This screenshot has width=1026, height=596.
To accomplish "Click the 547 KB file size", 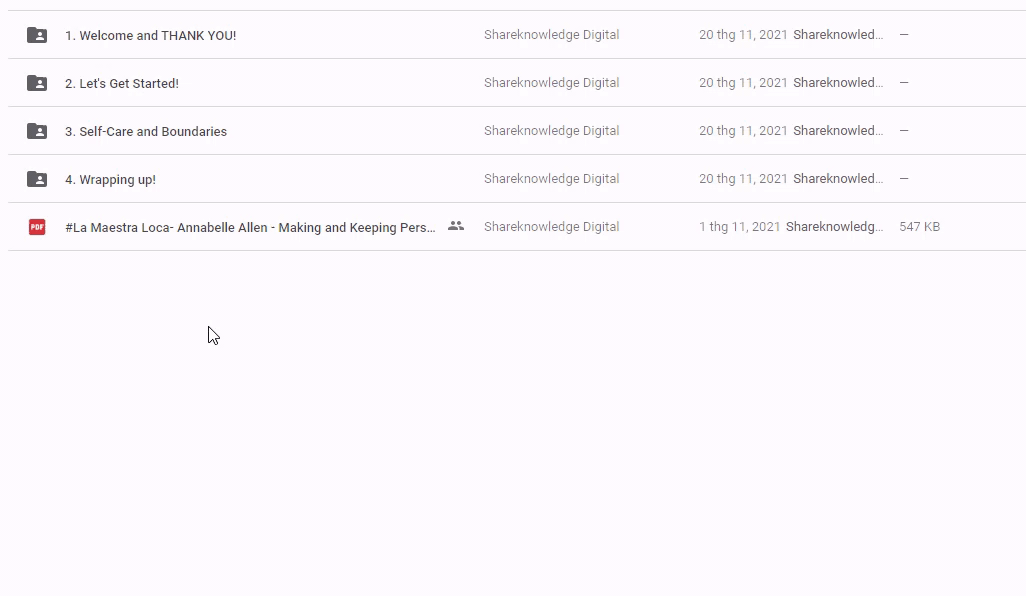I will coord(919,227).
